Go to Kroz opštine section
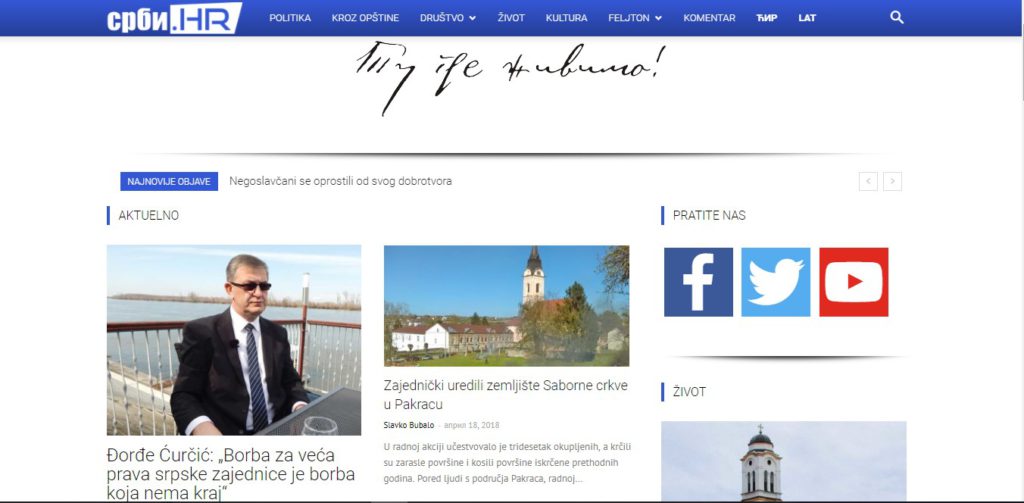This screenshot has height=503, width=1024. (365, 18)
